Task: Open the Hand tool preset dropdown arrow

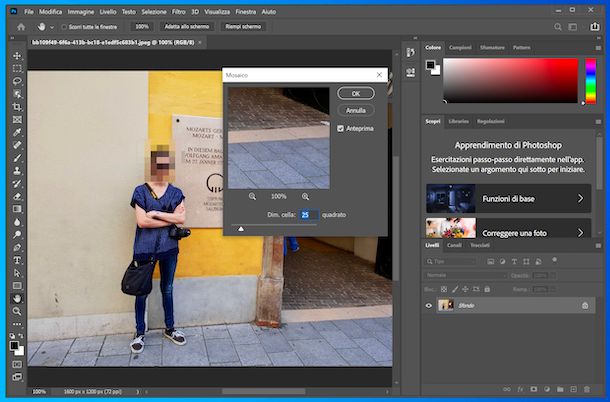Action: click(x=52, y=27)
